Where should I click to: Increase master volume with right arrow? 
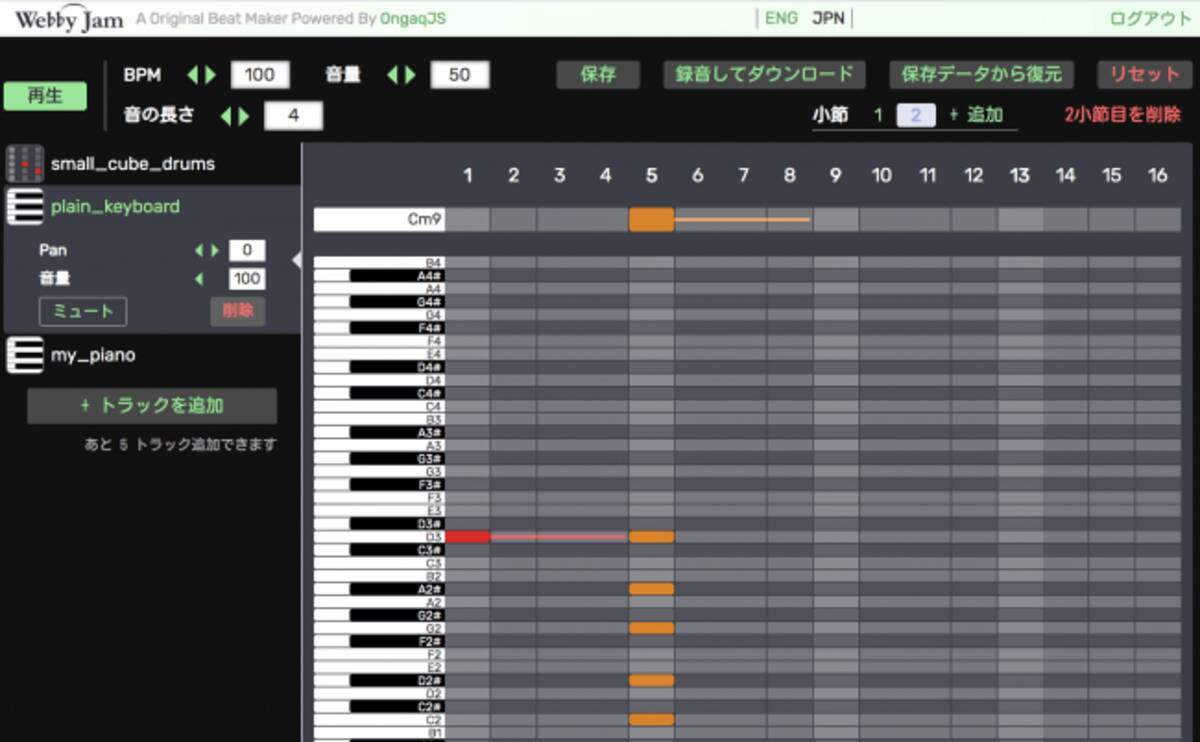pyautogui.click(x=410, y=76)
